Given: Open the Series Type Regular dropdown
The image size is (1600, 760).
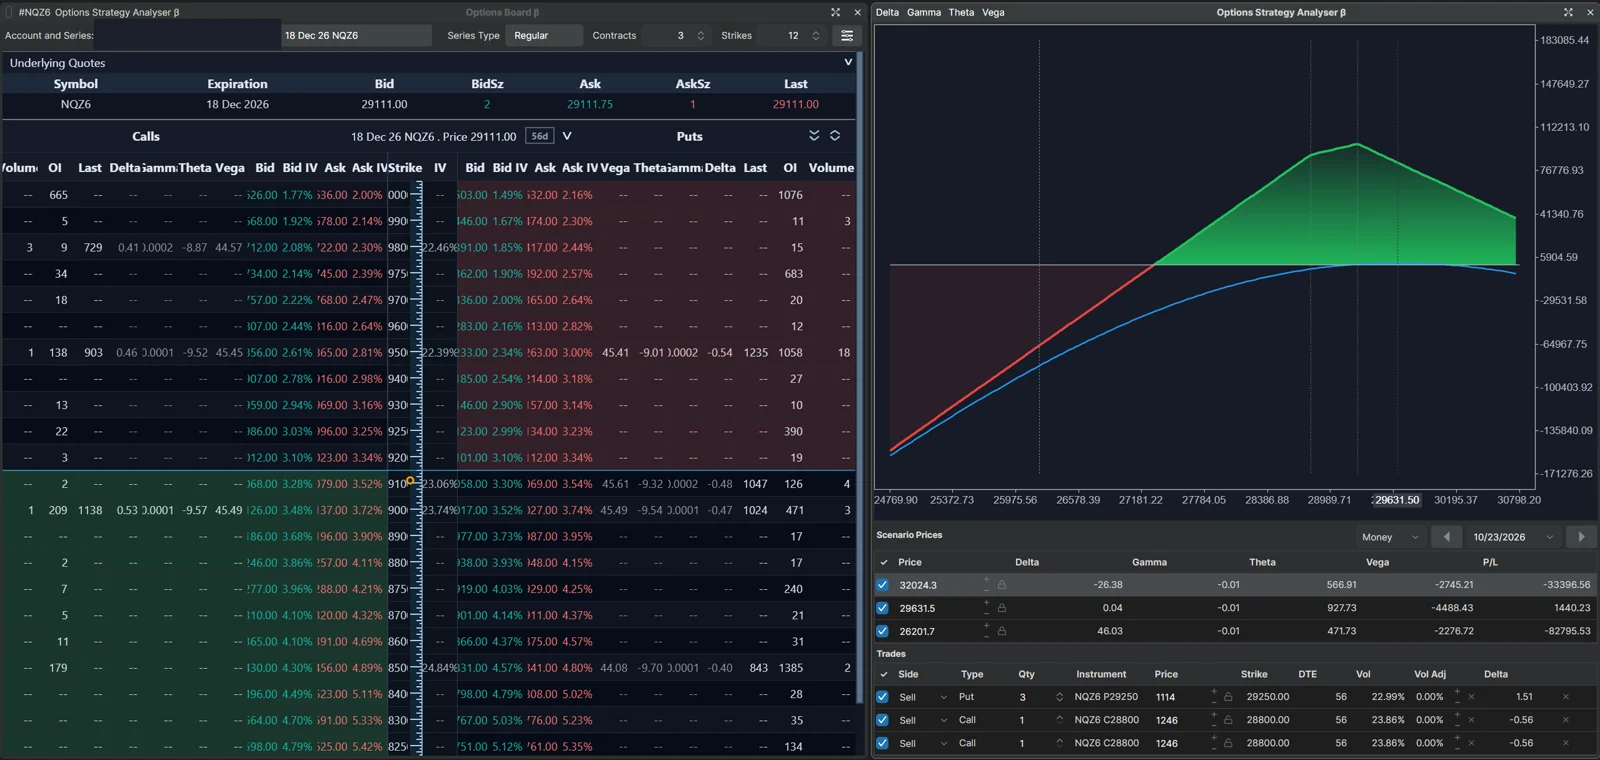Looking at the screenshot, I should pos(544,36).
